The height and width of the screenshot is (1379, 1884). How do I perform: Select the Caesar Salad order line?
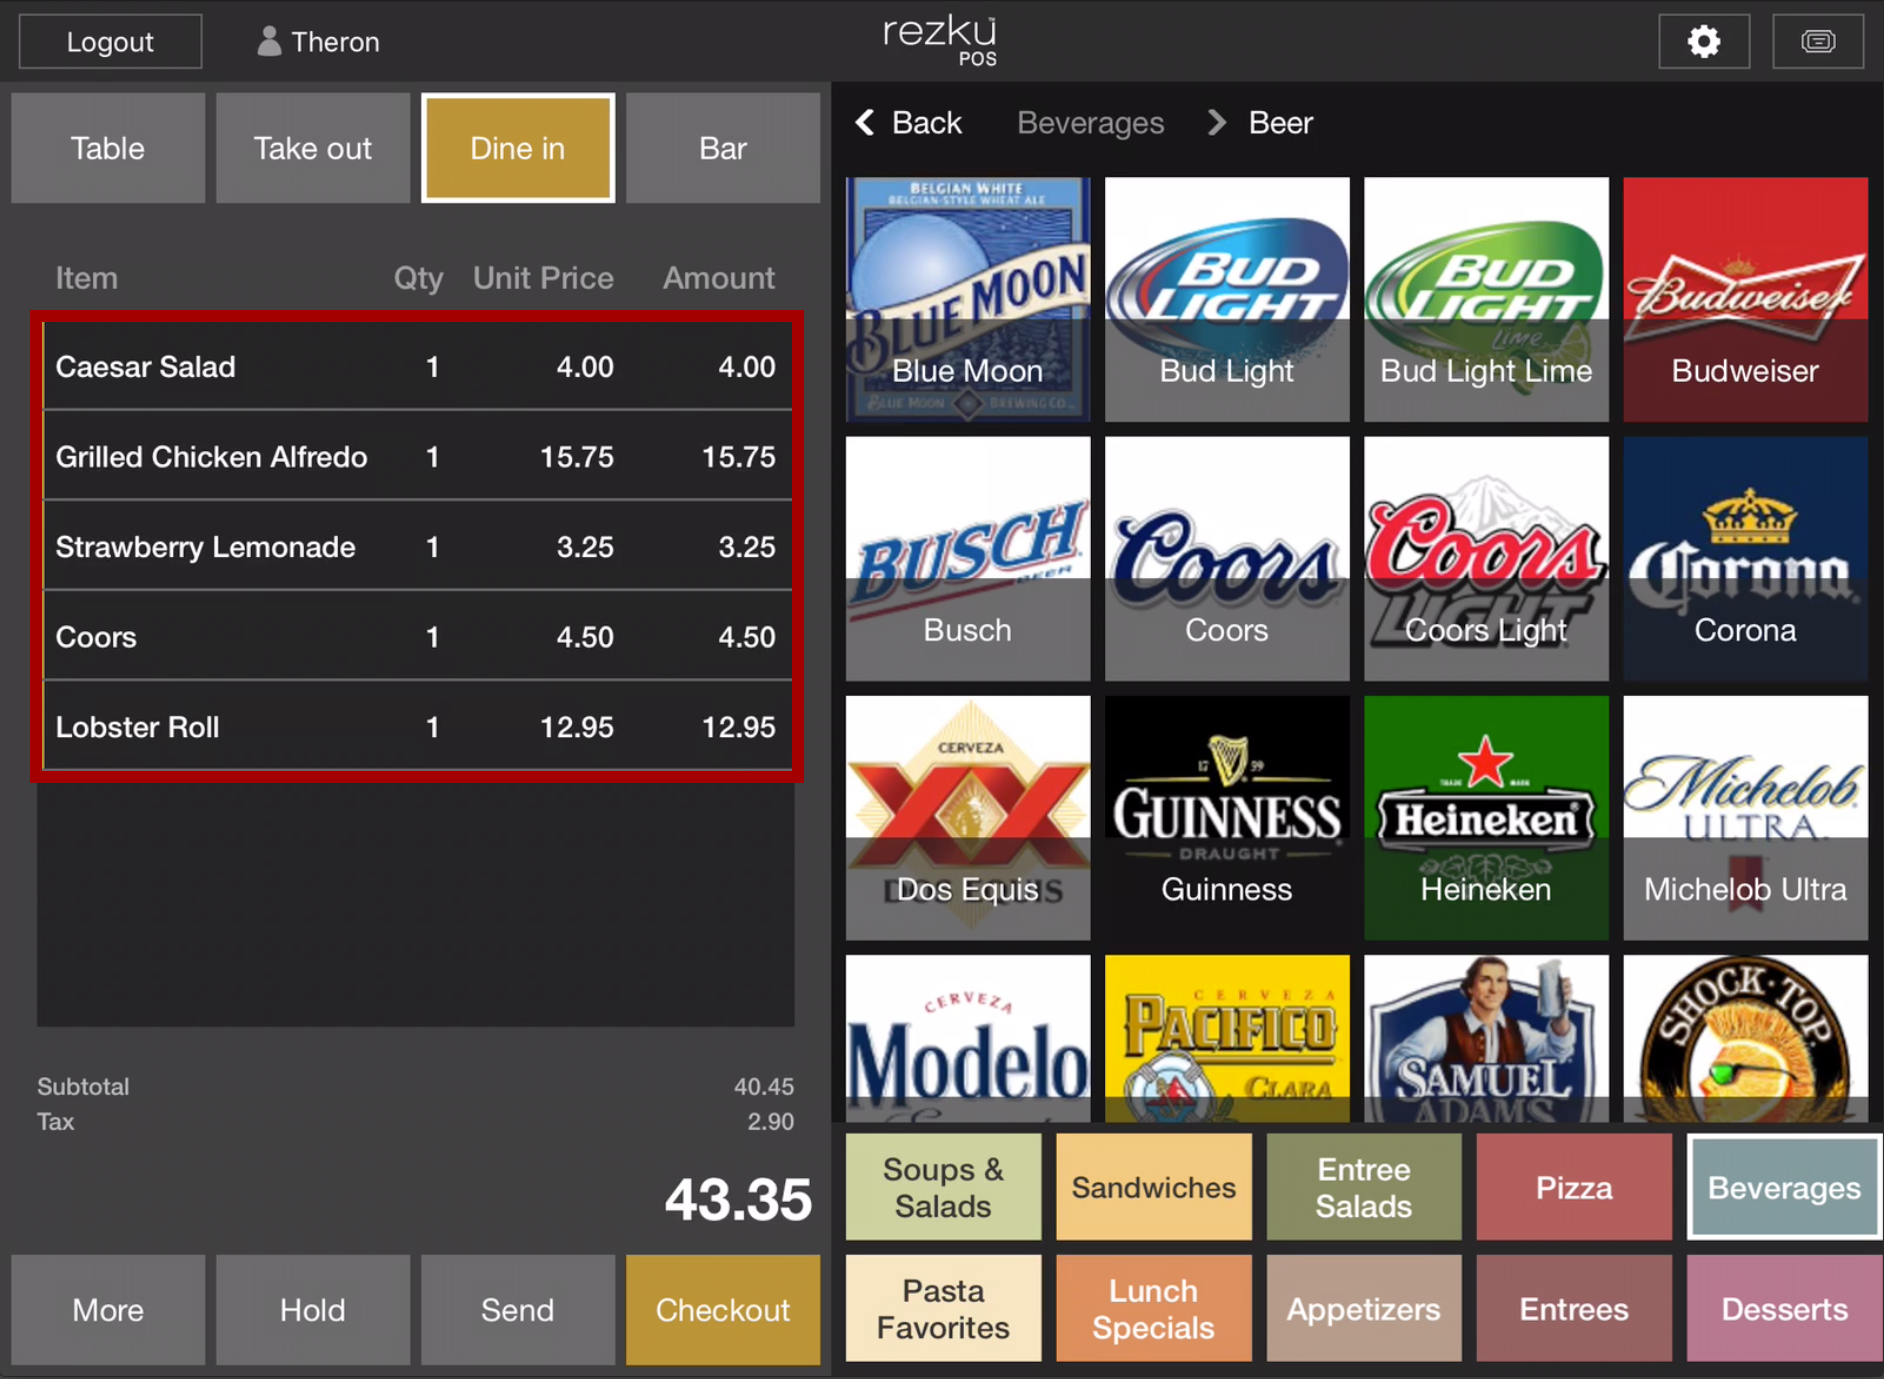point(417,366)
